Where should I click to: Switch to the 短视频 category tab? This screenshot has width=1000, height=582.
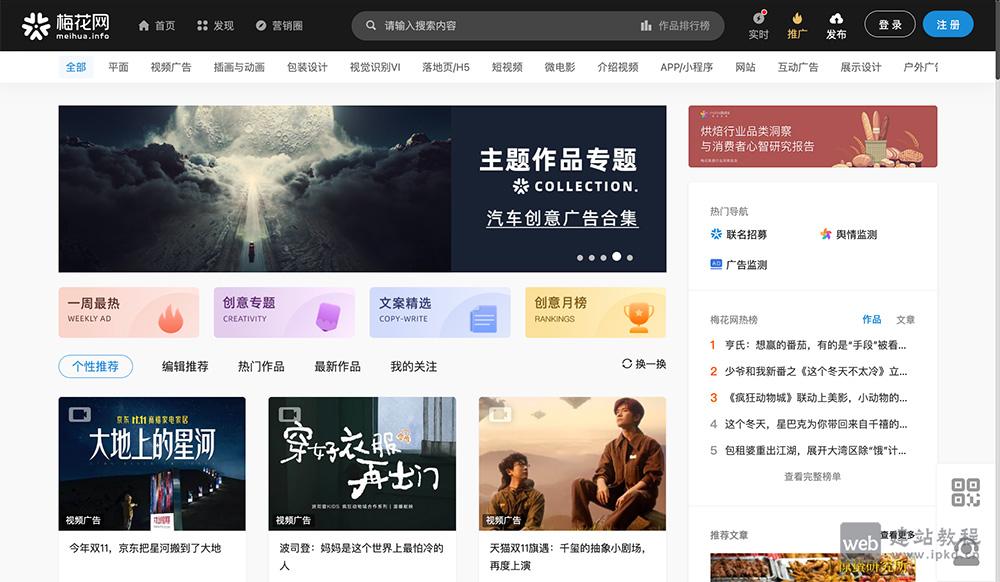click(x=507, y=67)
